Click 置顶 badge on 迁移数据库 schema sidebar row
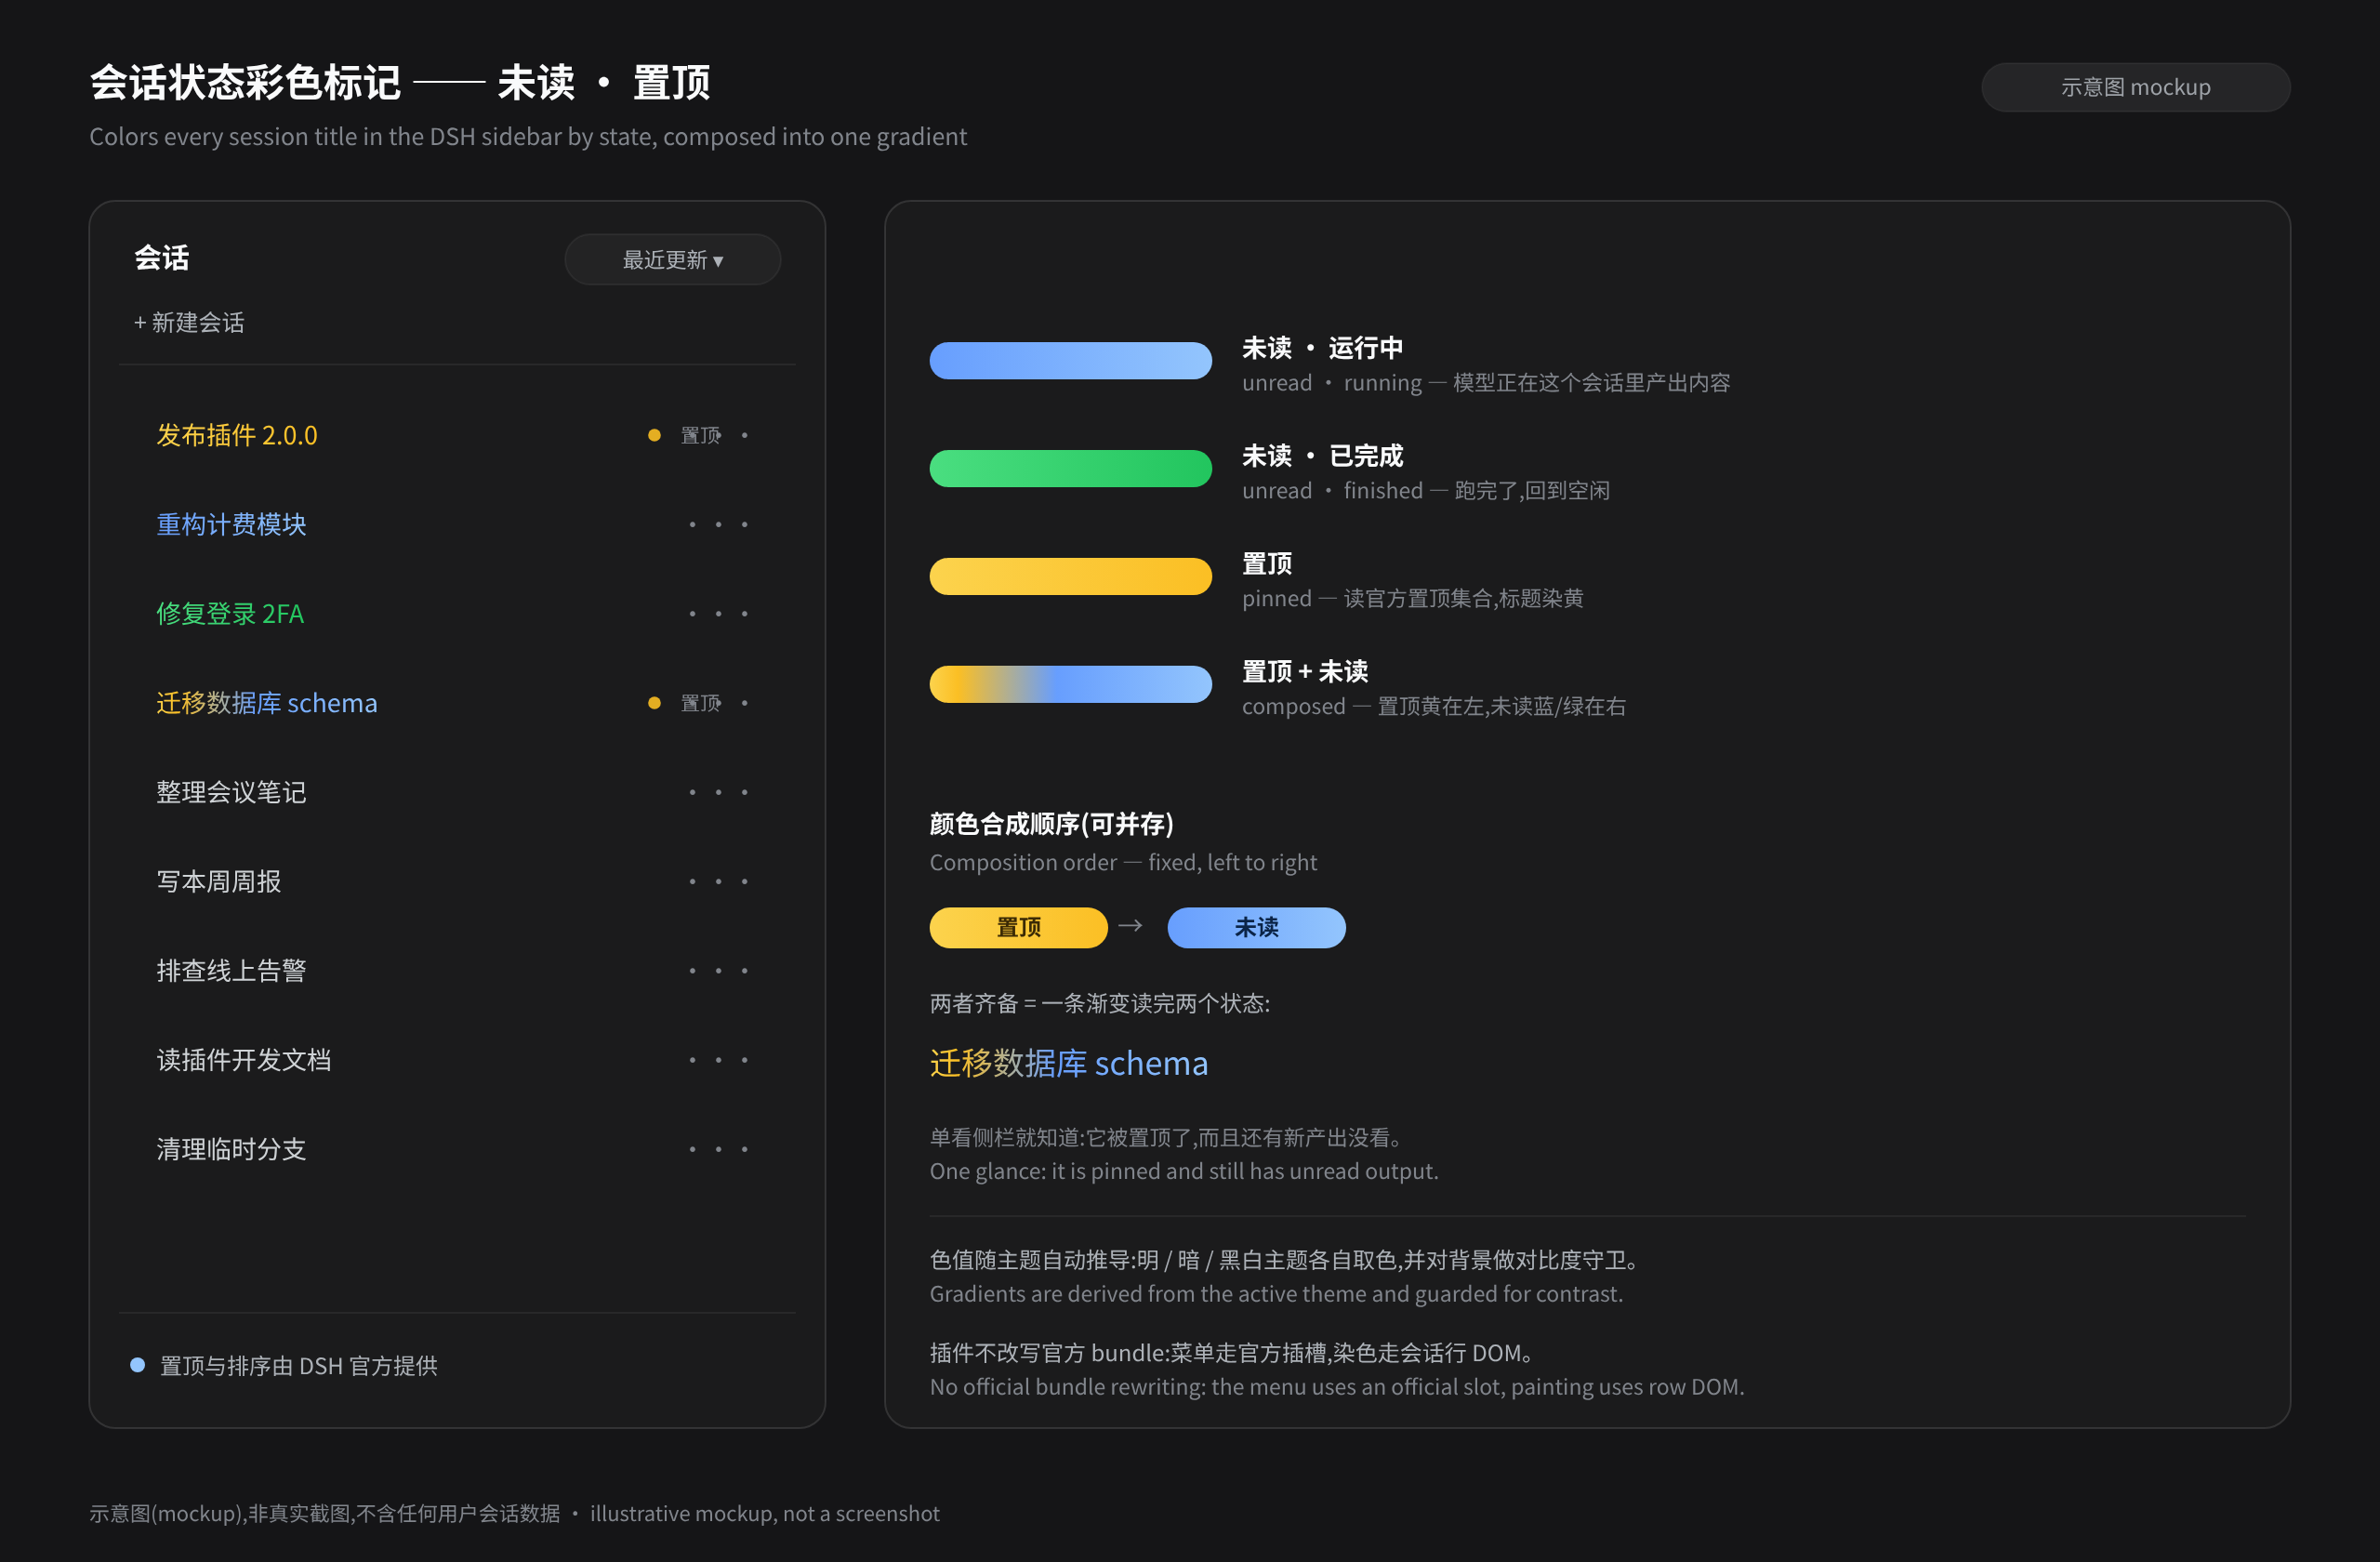The width and height of the screenshot is (2380, 1562). pyautogui.click(x=701, y=703)
